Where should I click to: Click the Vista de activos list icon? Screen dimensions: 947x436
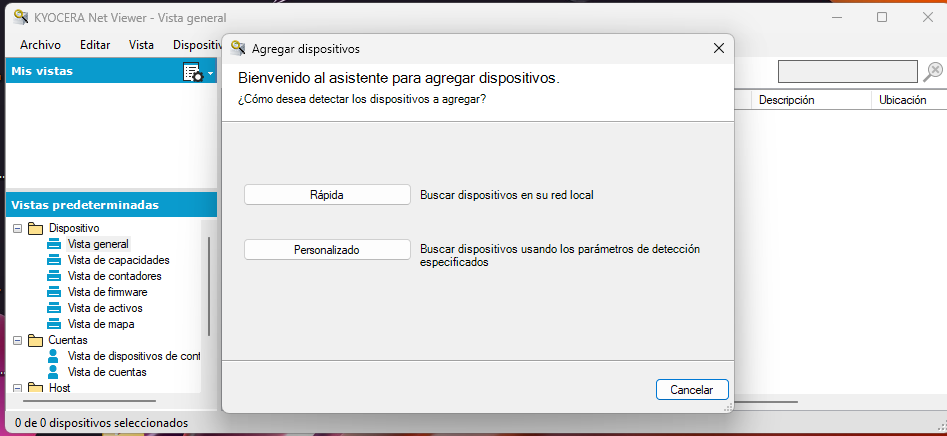coord(54,308)
